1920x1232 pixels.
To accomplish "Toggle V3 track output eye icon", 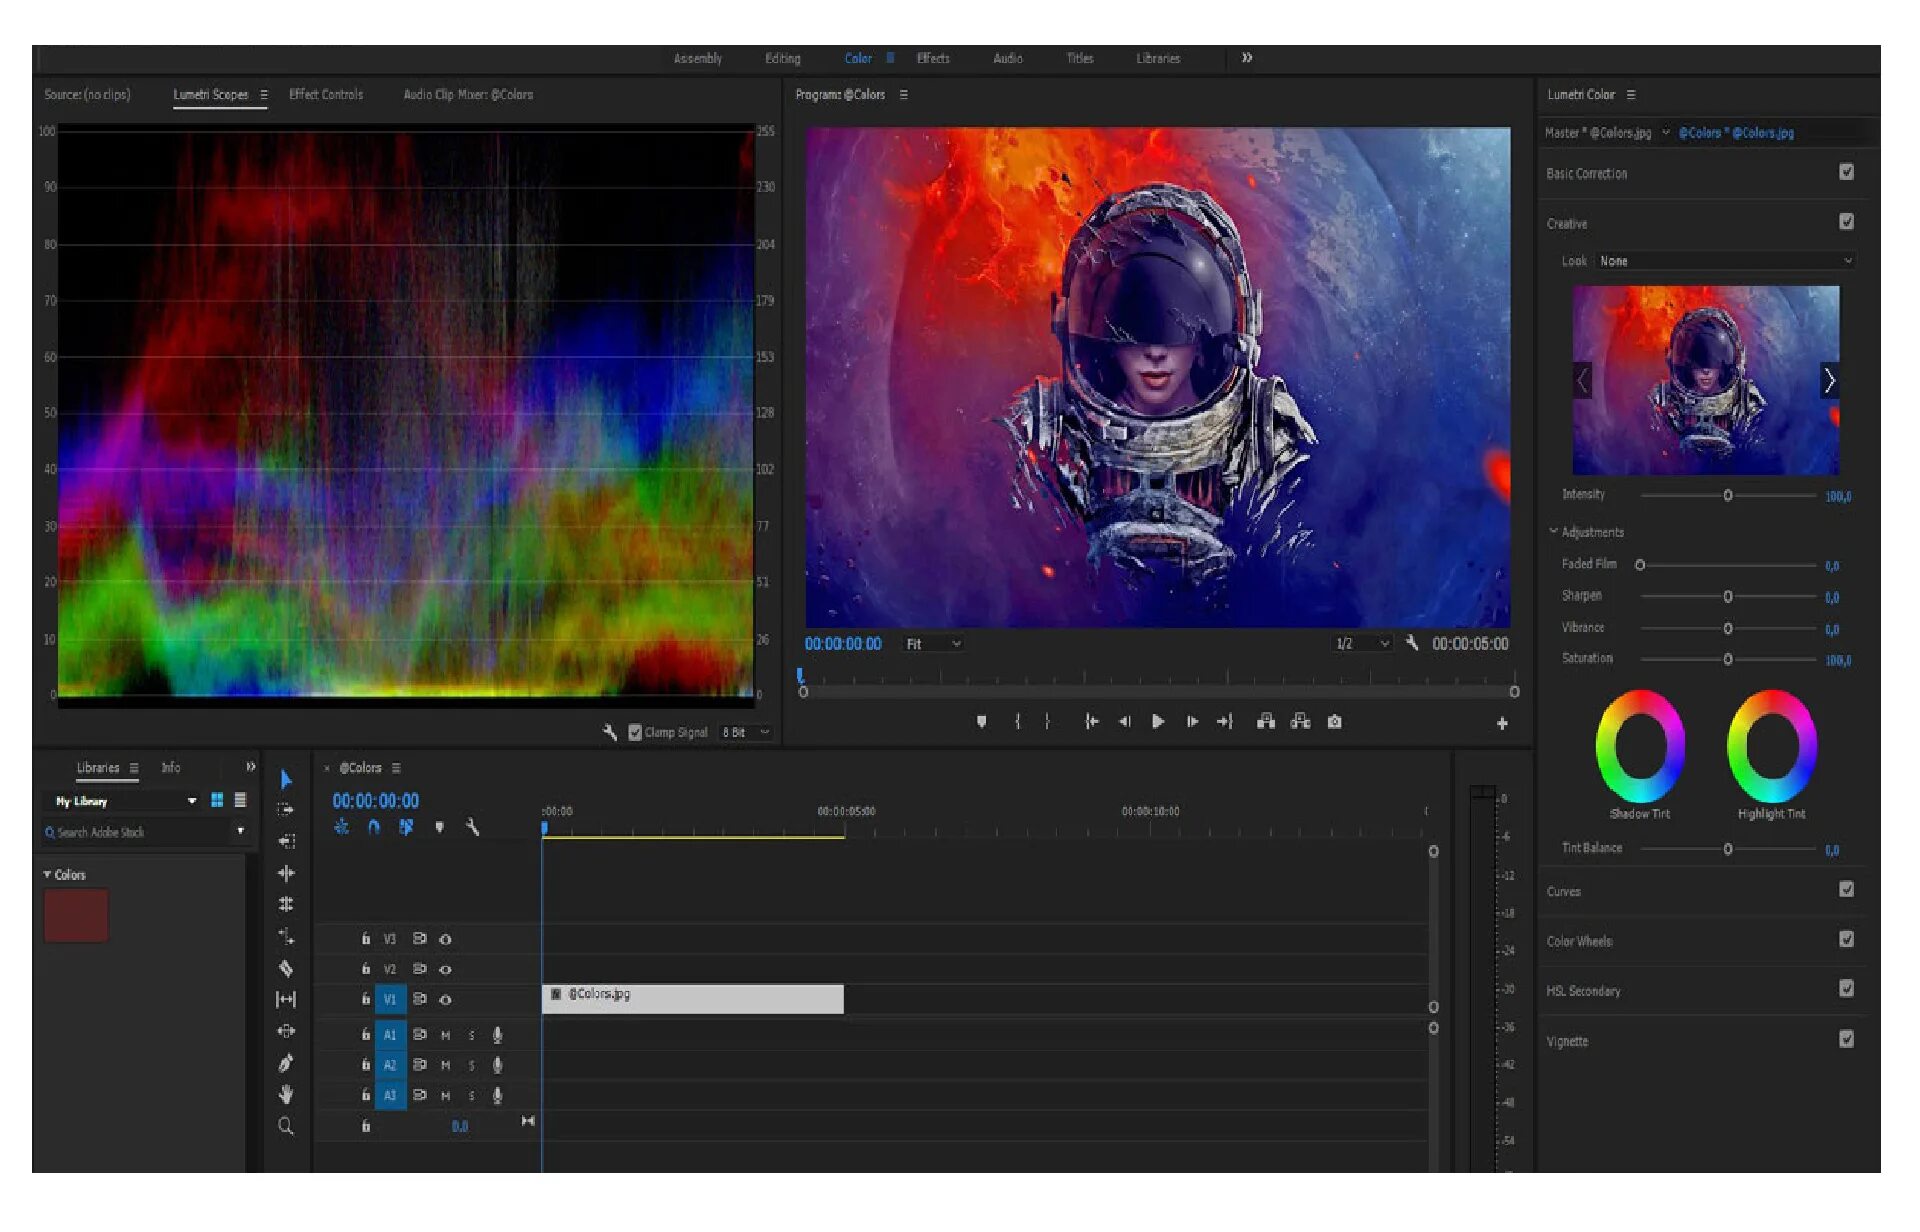I will point(446,939).
